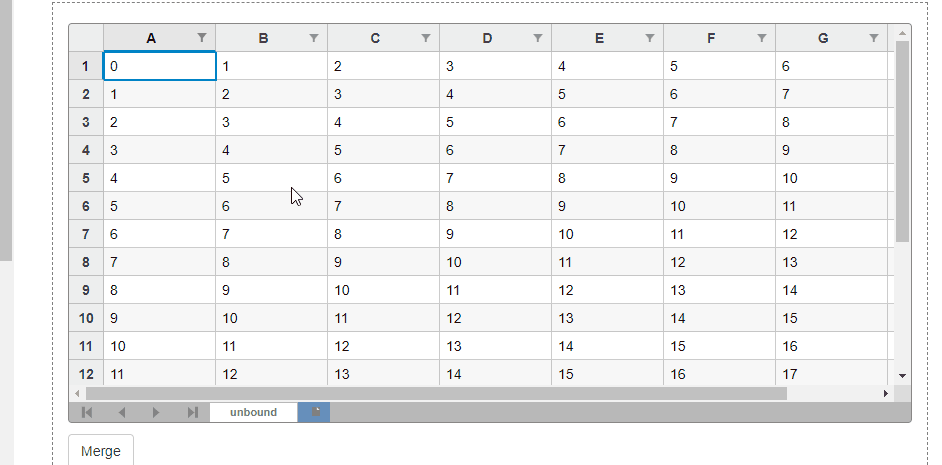
Task: Click previous sheet navigation arrow
Action: pyautogui.click(x=121, y=412)
